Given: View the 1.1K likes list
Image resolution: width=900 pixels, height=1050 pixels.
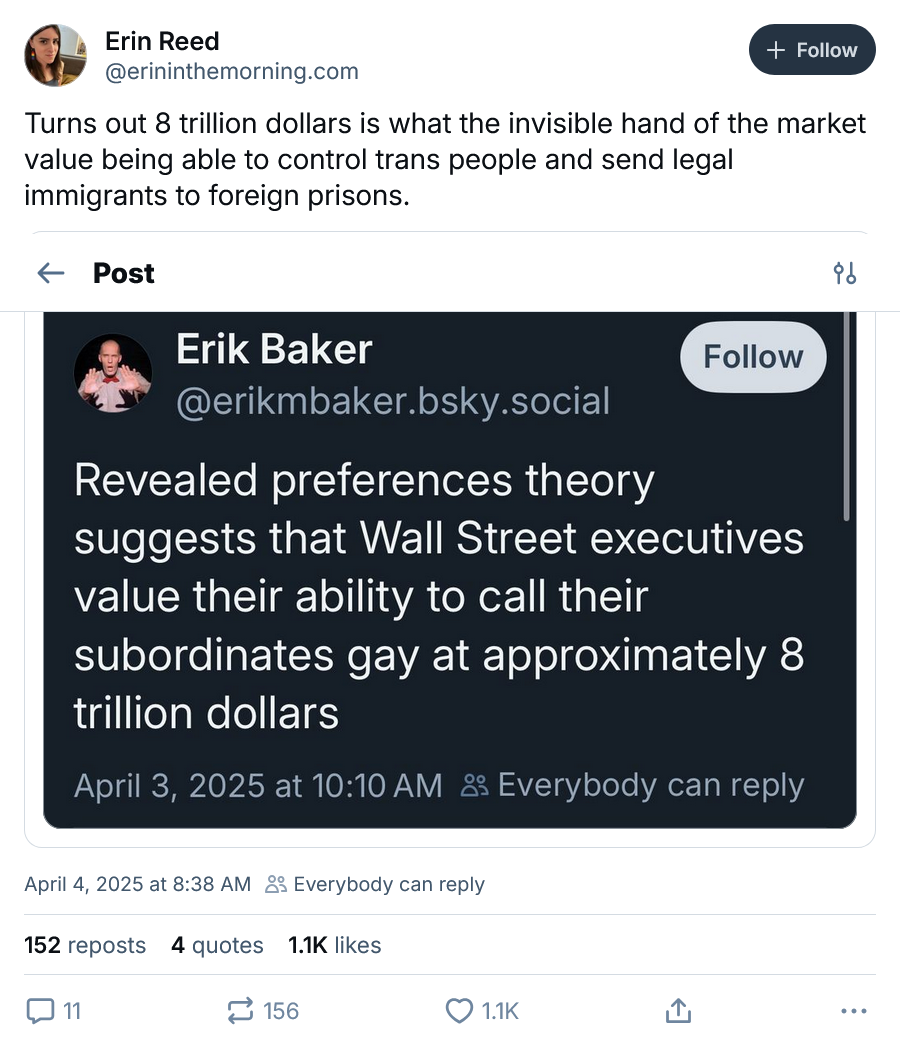Looking at the screenshot, I should [334, 945].
